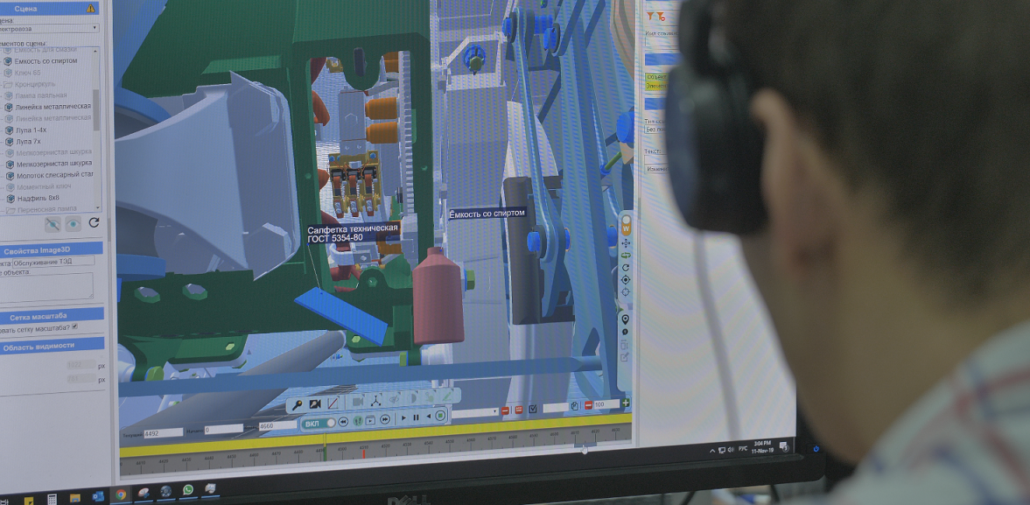The image size is (1030, 505).
Task: Toggle the scale grid checkbox
Action: pyautogui.click(x=74, y=327)
